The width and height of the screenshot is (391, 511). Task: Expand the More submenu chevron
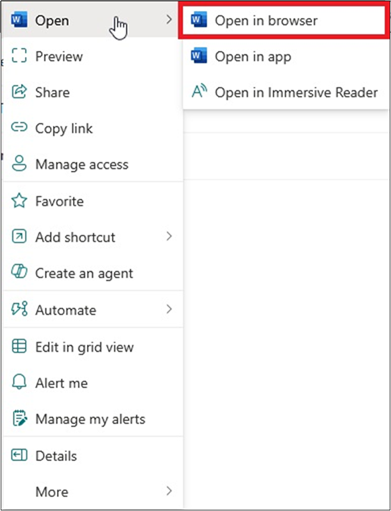tap(169, 491)
